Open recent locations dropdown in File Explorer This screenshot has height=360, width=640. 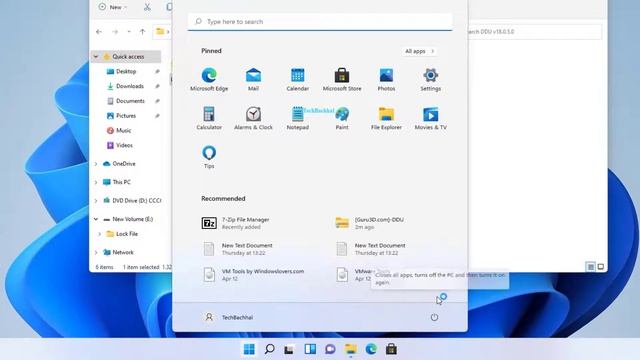[129, 31]
